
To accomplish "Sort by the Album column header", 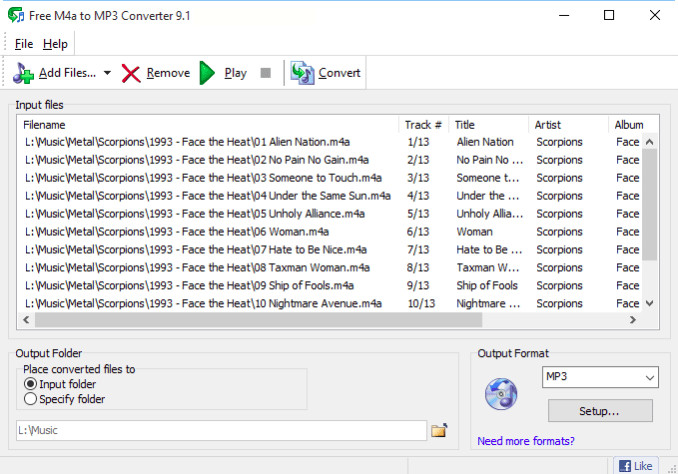I will [633, 125].
